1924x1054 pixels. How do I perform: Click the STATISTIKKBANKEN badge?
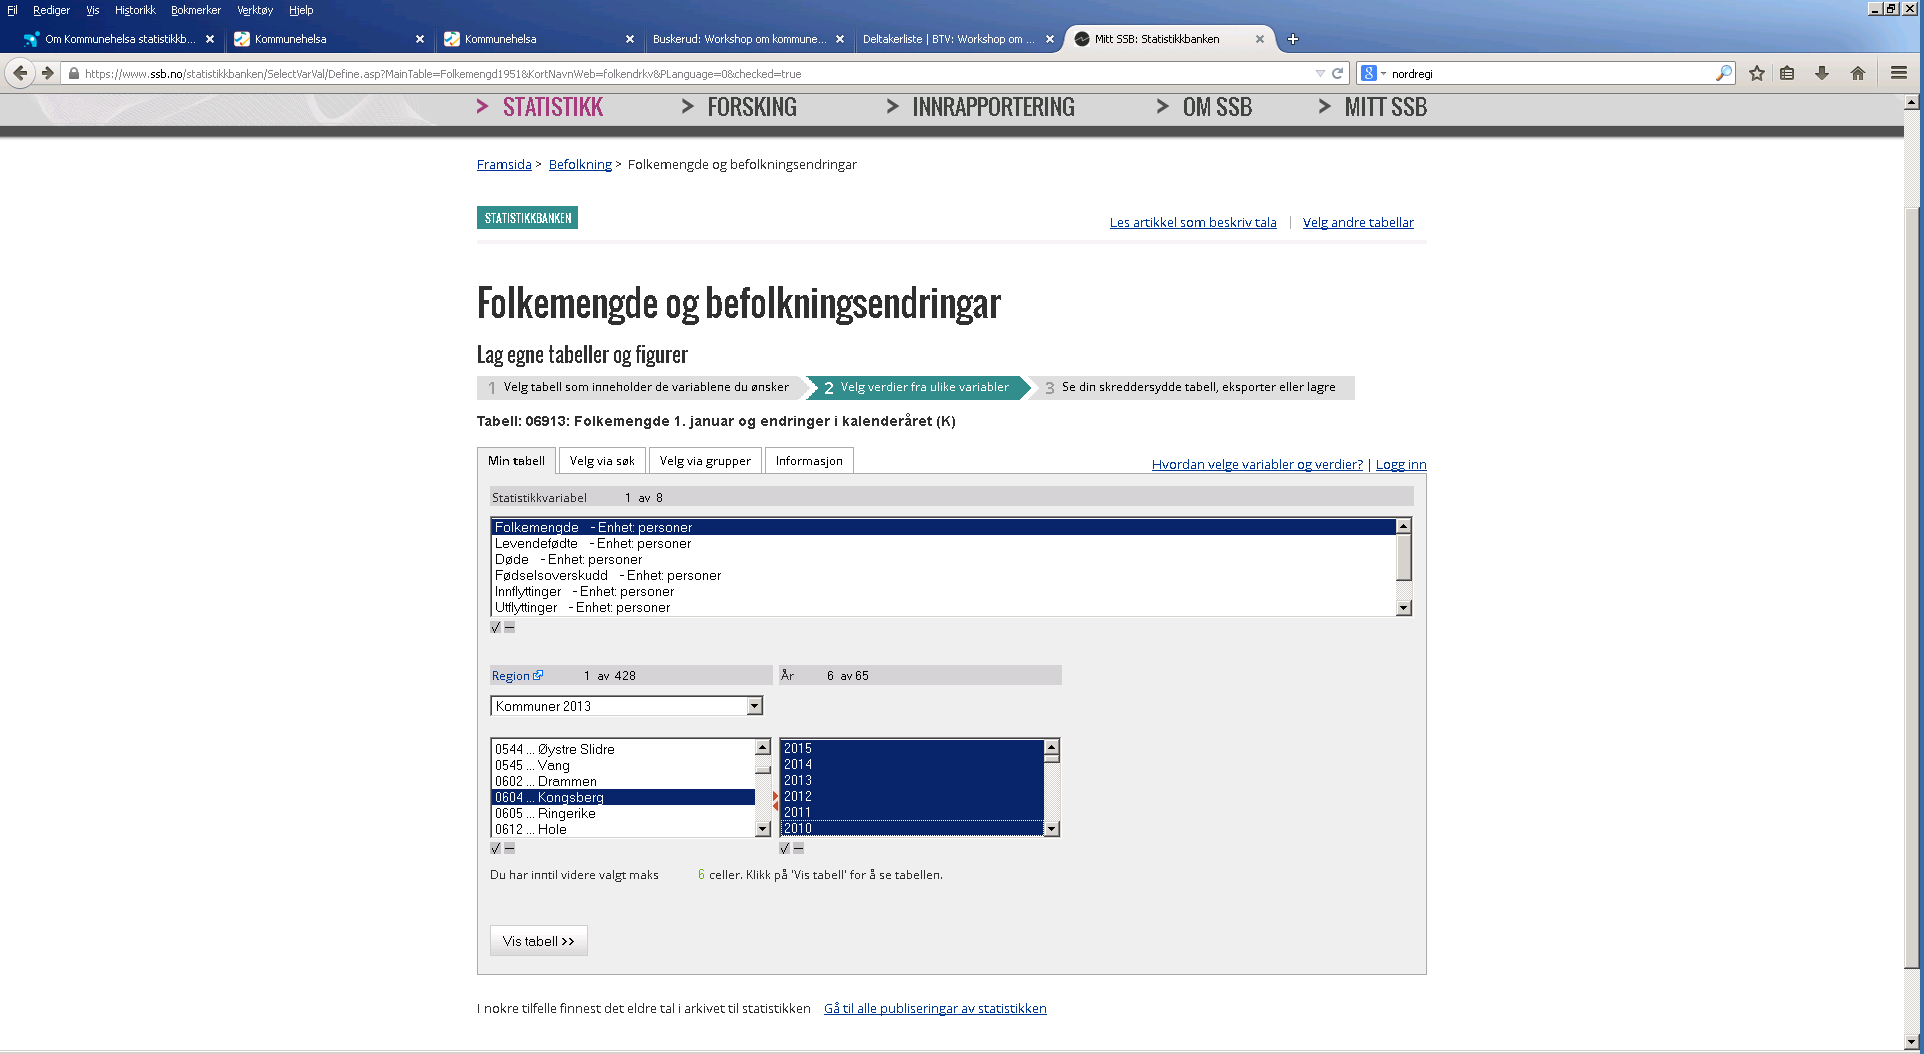click(x=528, y=218)
